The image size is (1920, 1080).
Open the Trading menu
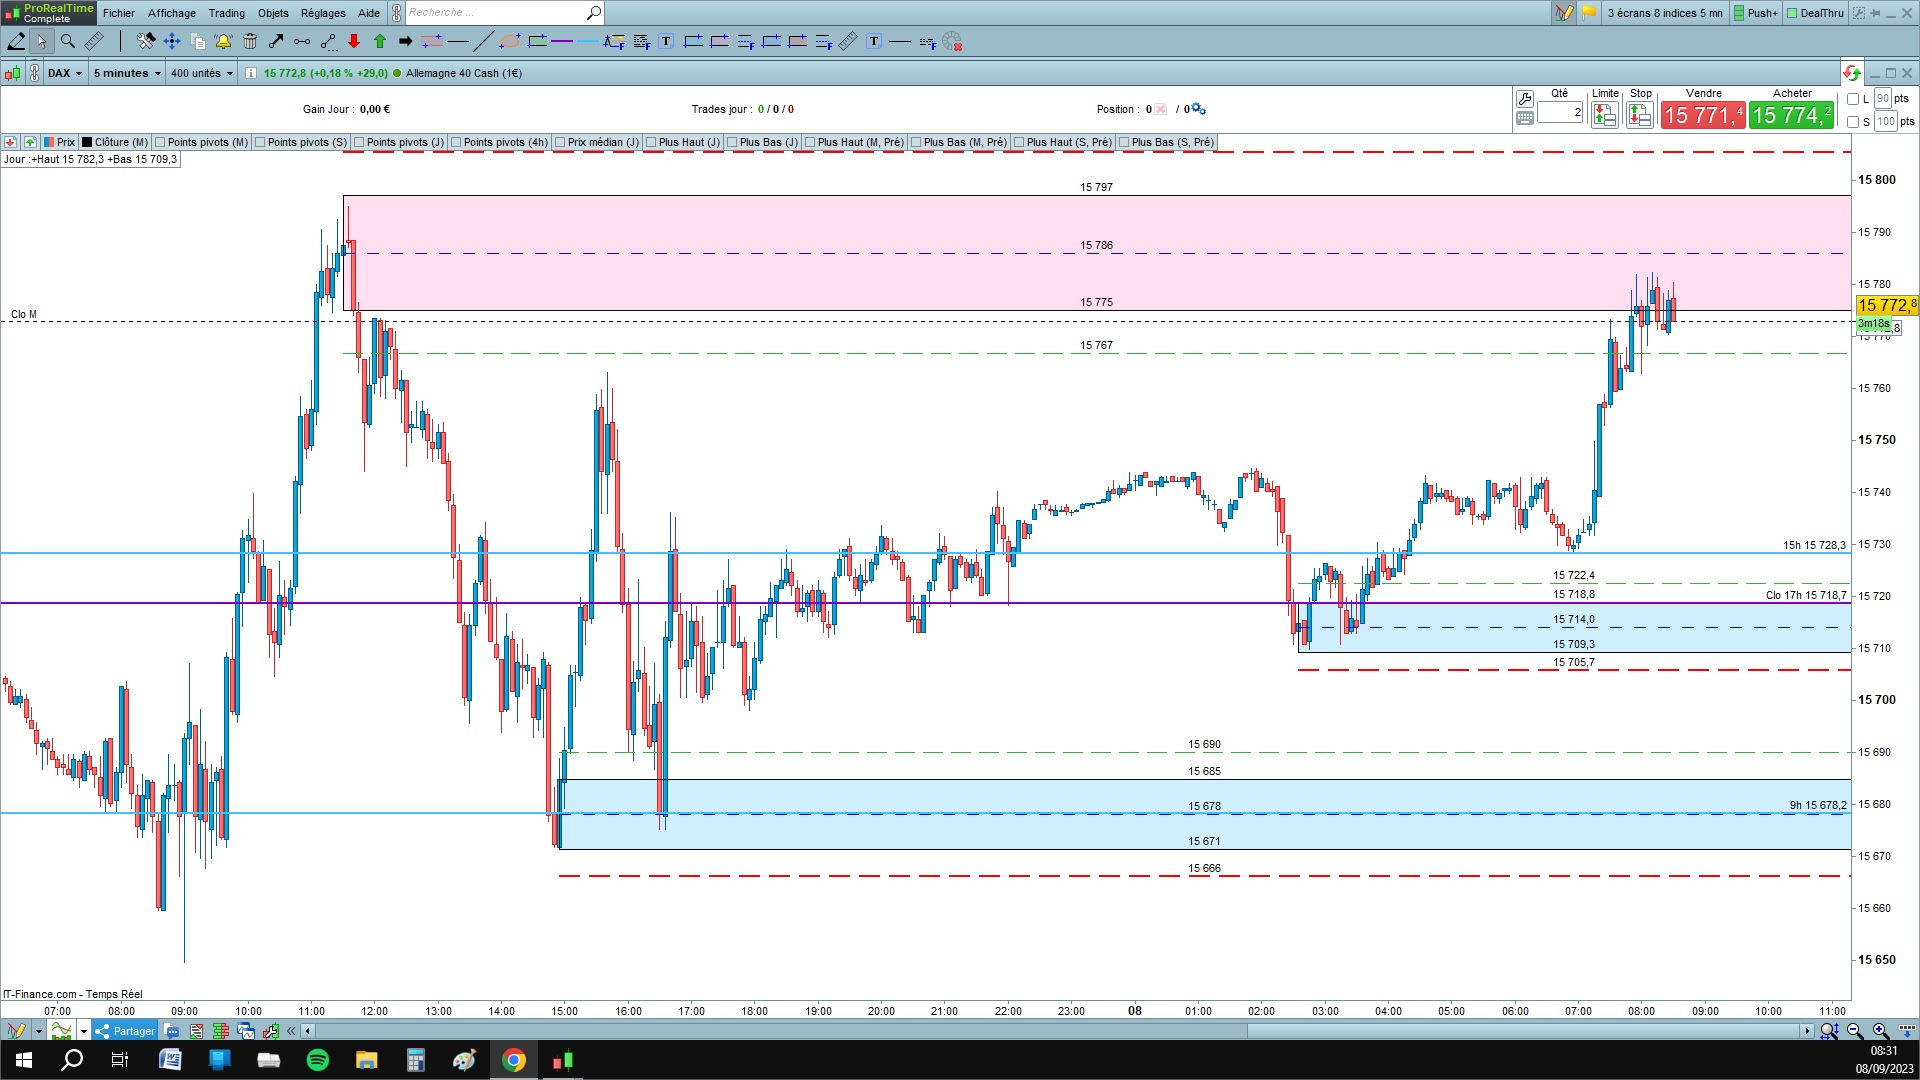226,13
